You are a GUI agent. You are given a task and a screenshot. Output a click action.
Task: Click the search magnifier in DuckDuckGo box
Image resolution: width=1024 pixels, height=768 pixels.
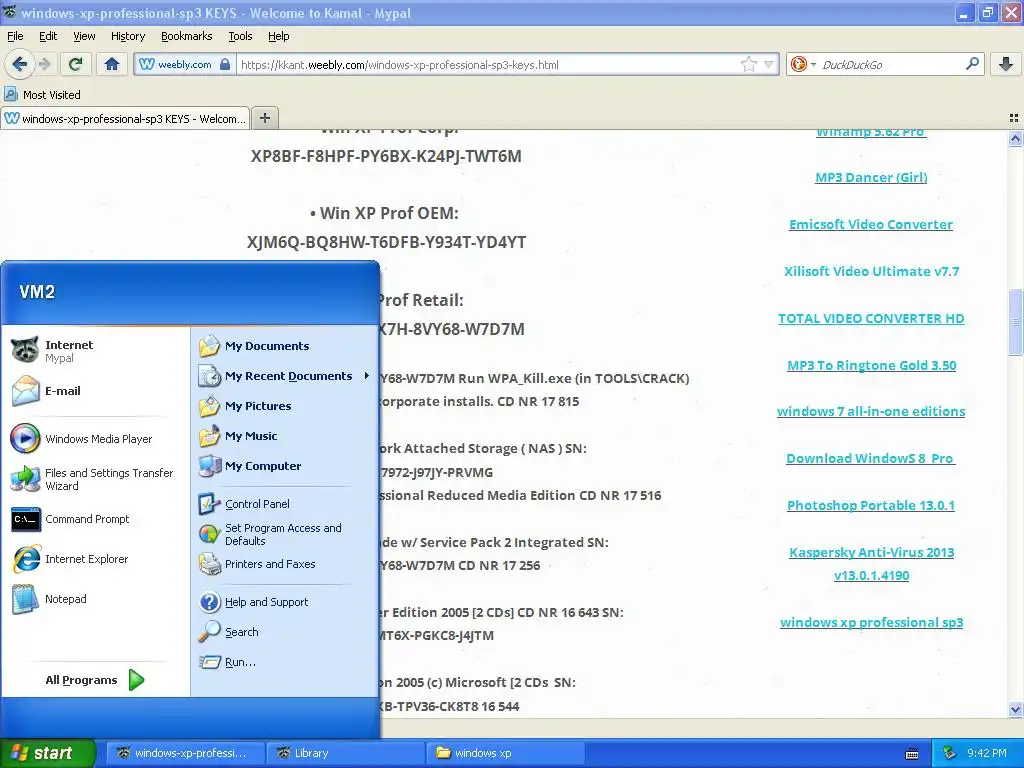click(x=972, y=64)
